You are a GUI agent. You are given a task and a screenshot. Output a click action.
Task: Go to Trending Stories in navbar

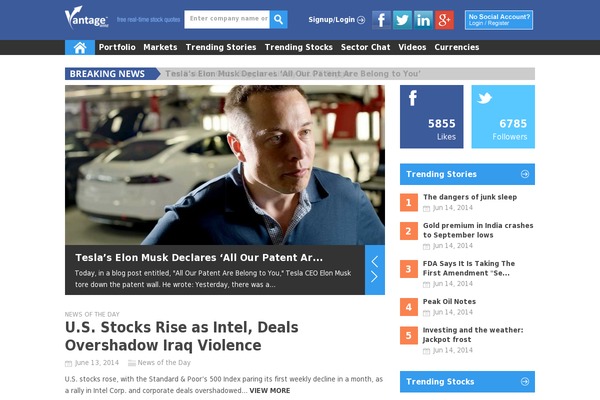pyautogui.click(x=221, y=47)
